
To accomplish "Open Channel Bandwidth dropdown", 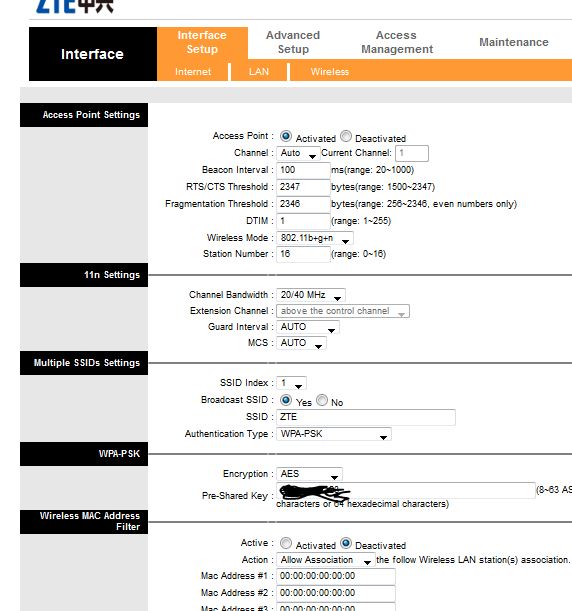I will coord(311,295).
